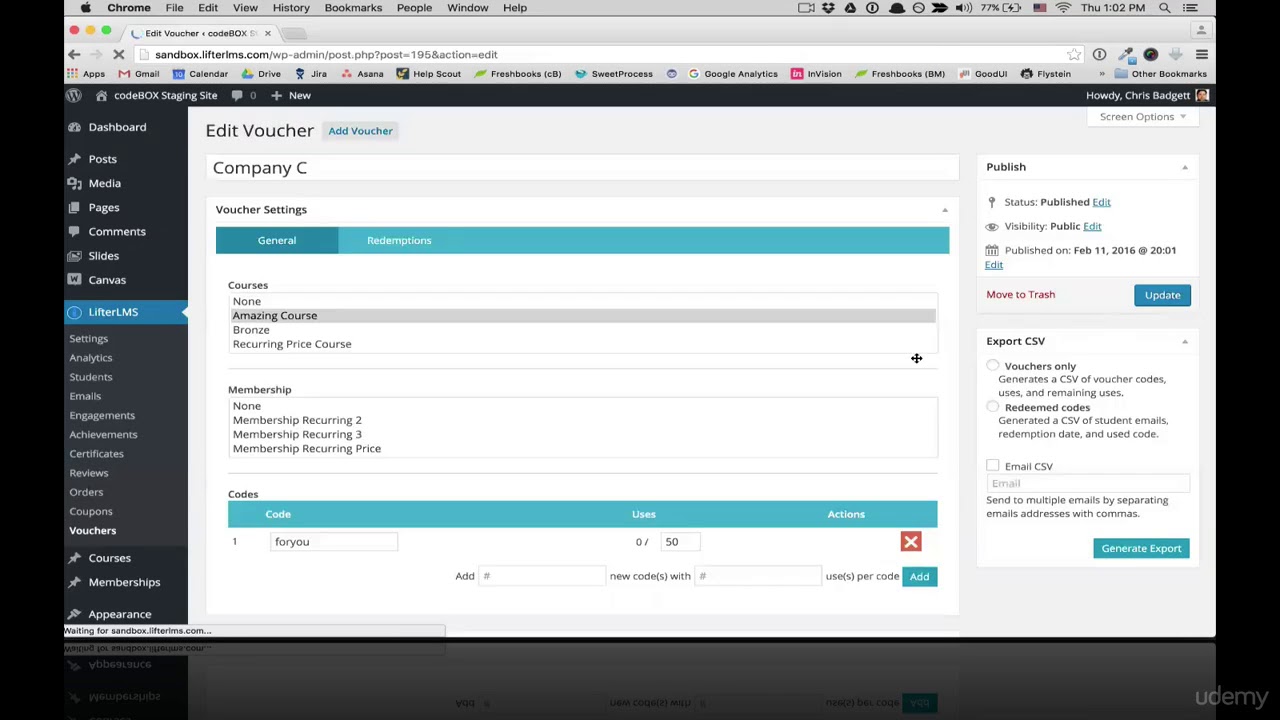Click the Update button

1162,295
